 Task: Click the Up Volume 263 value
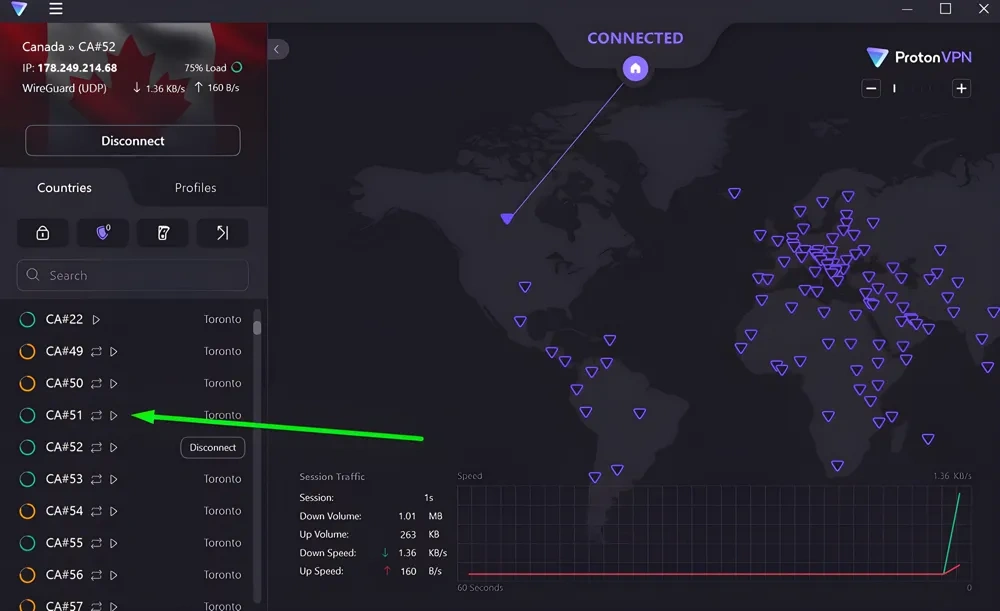click(408, 534)
